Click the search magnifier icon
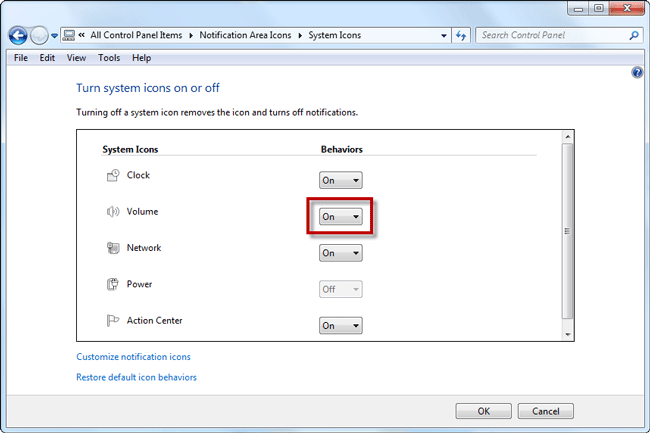Viewport: 650px width, 433px height. tap(634, 36)
